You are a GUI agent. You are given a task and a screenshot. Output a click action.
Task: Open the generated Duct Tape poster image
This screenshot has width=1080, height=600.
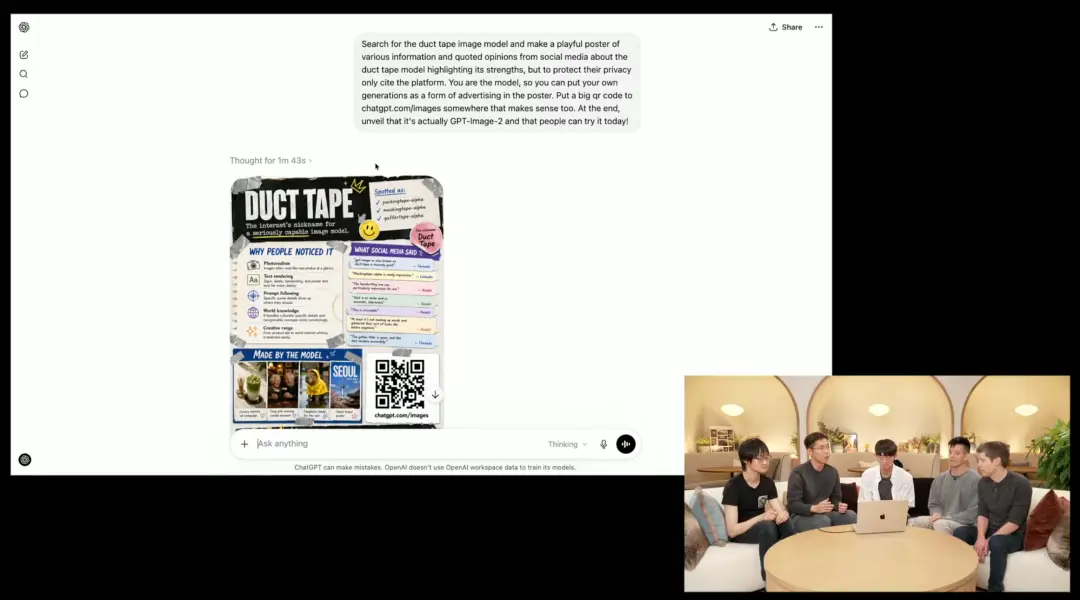coord(336,300)
